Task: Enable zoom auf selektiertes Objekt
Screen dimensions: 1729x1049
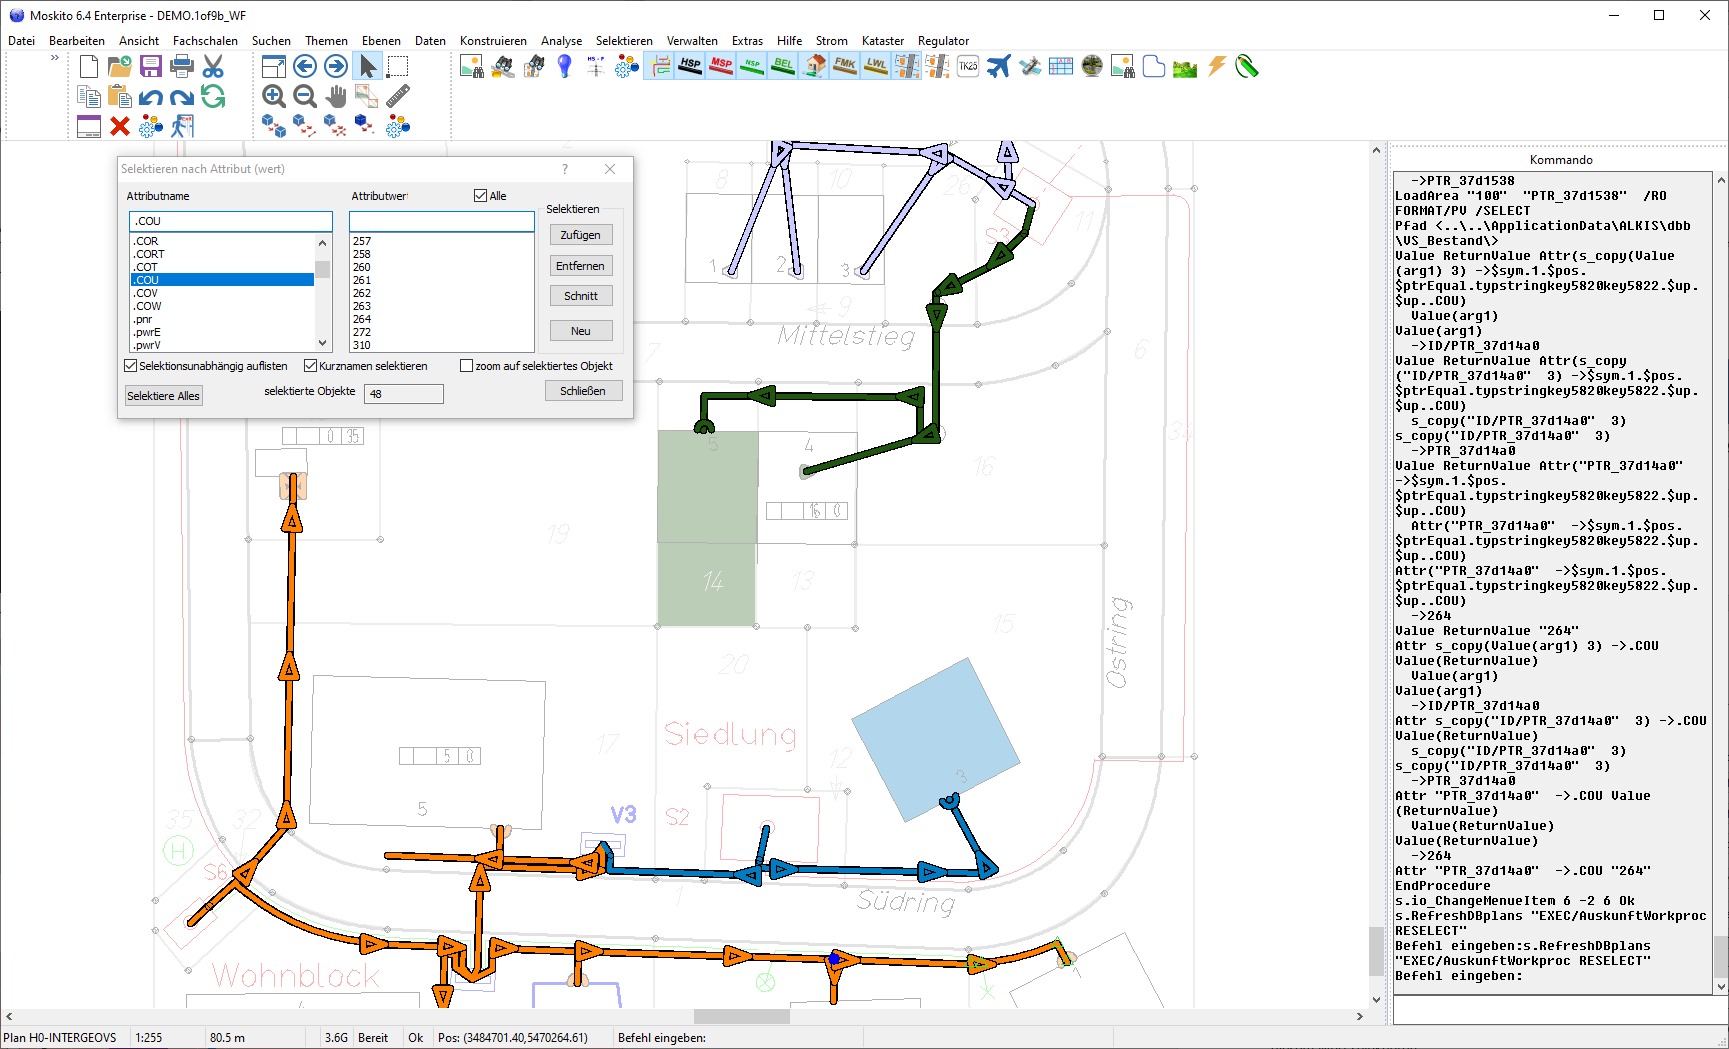Action: coord(467,366)
